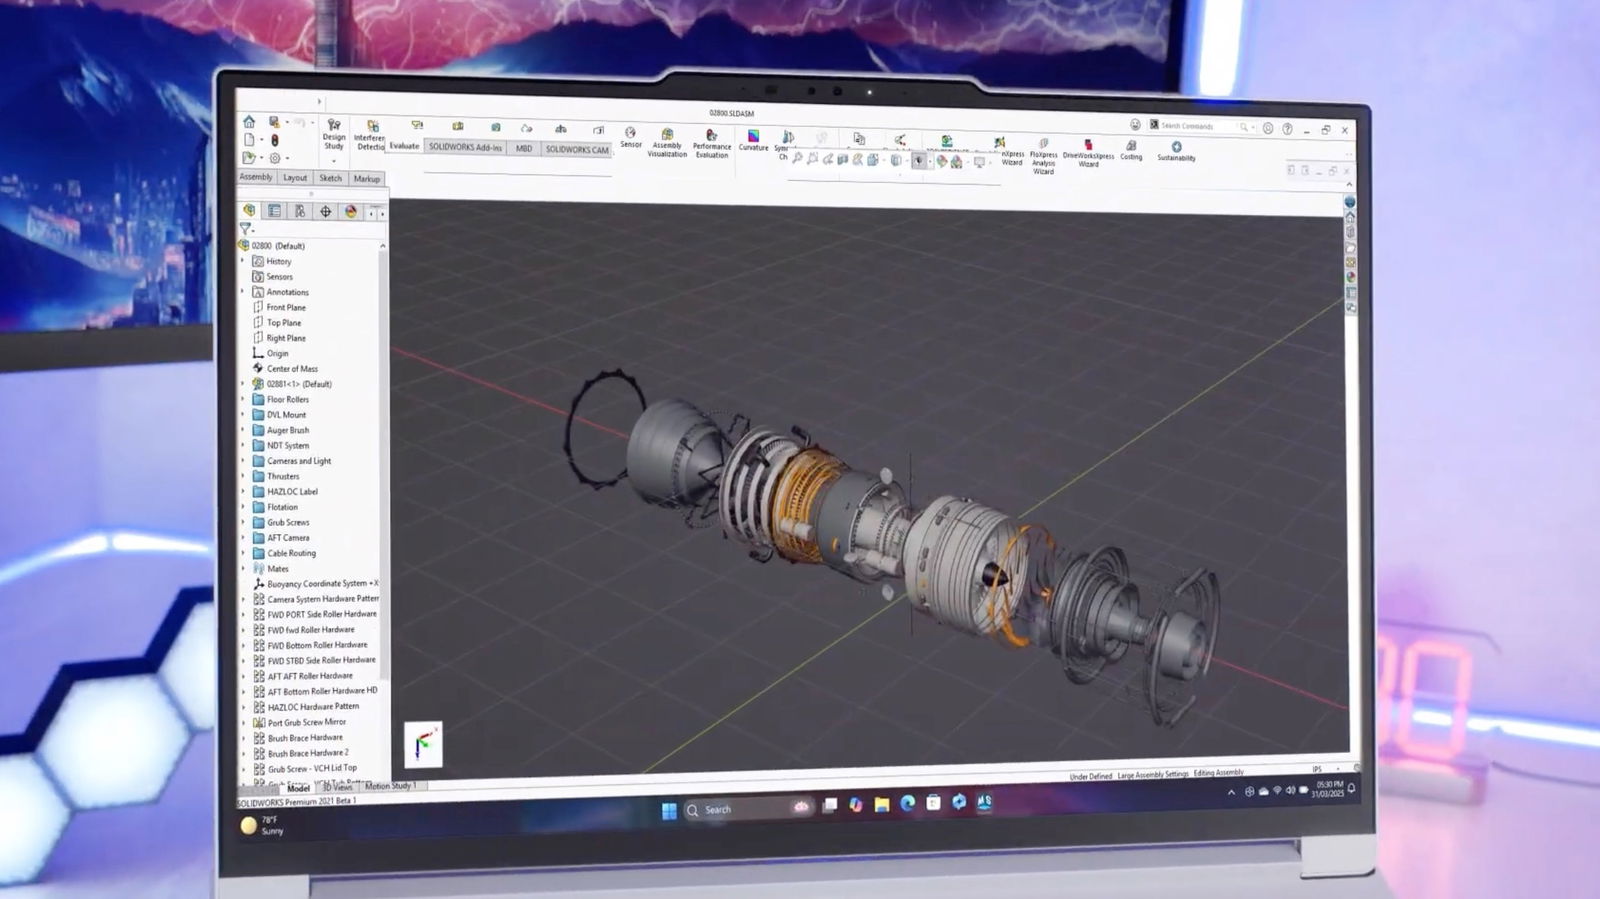The image size is (1600, 899).
Task: Open the Costing tool
Action: coord(1131,150)
